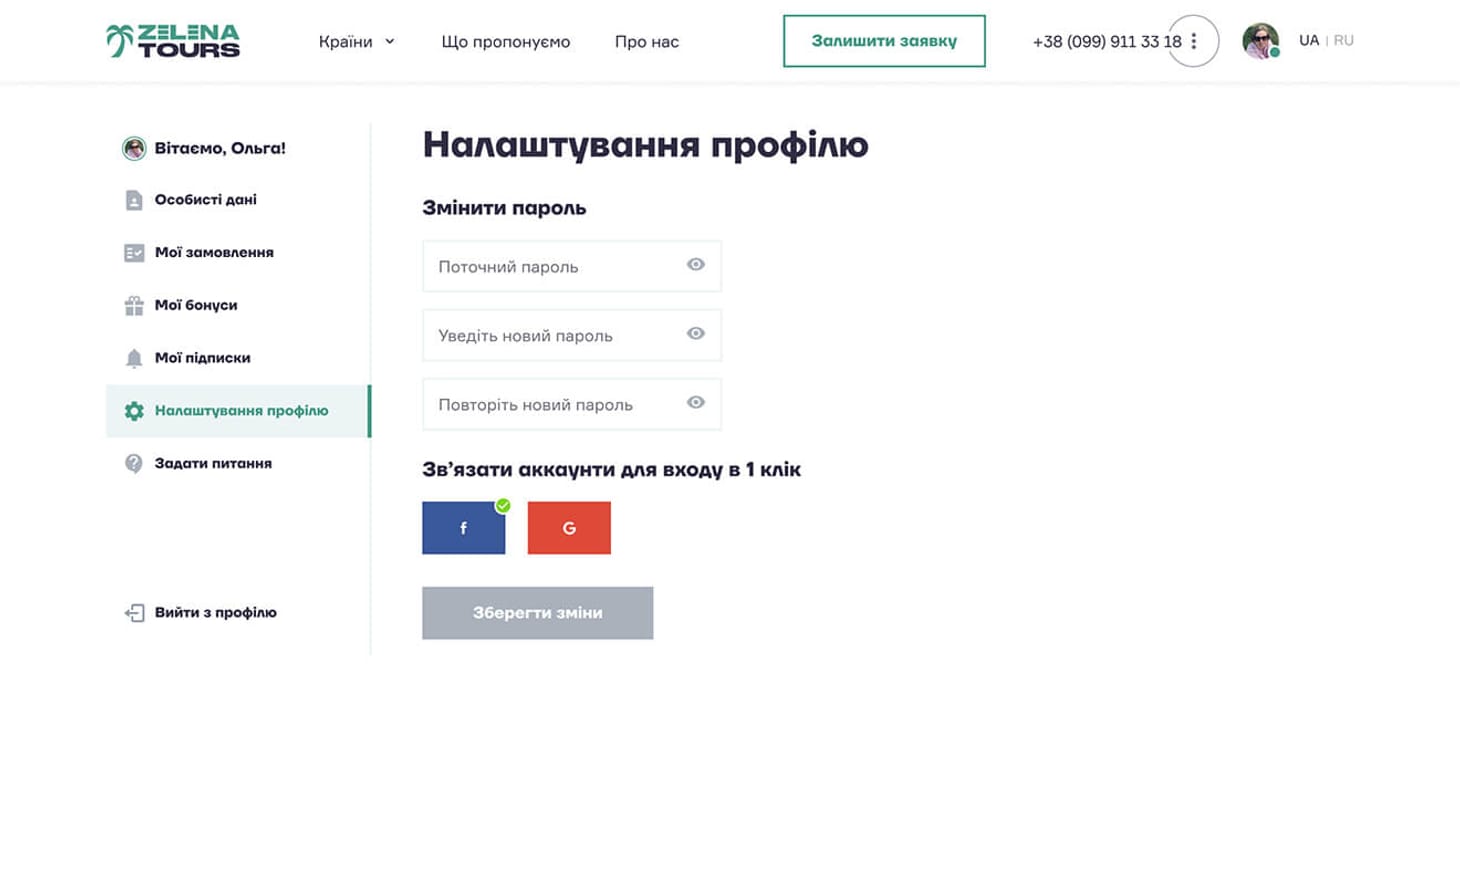Expand the Країни dropdown menu
The image size is (1460, 885).
(x=357, y=41)
